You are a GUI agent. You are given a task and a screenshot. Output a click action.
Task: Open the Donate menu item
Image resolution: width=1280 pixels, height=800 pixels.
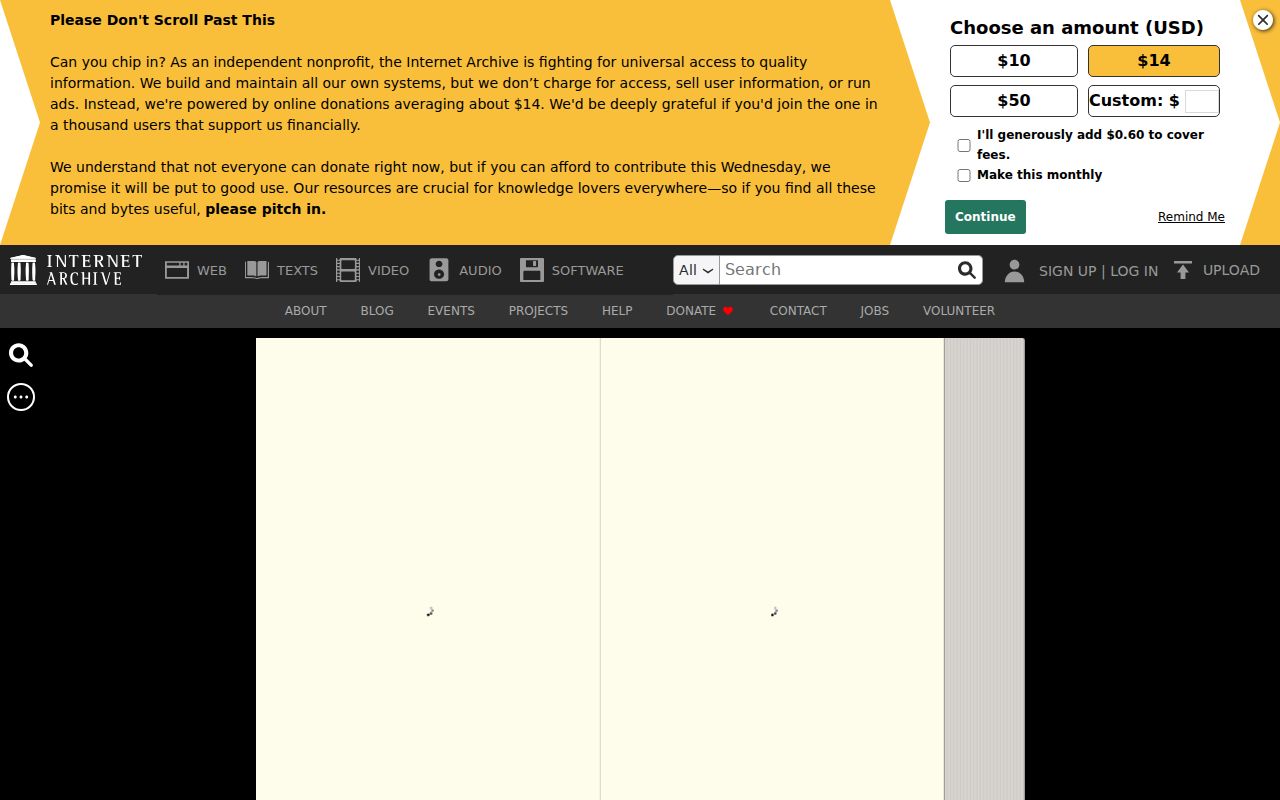(x=700, y=311)
